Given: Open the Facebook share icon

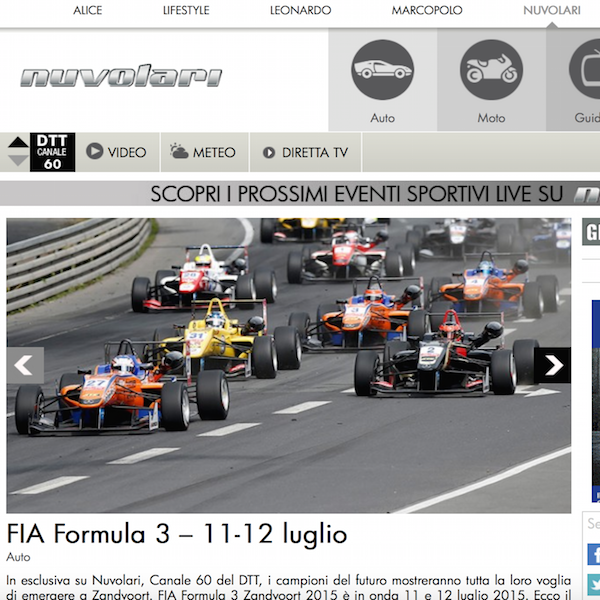Looking at the screenshot, I should [593, 554].
